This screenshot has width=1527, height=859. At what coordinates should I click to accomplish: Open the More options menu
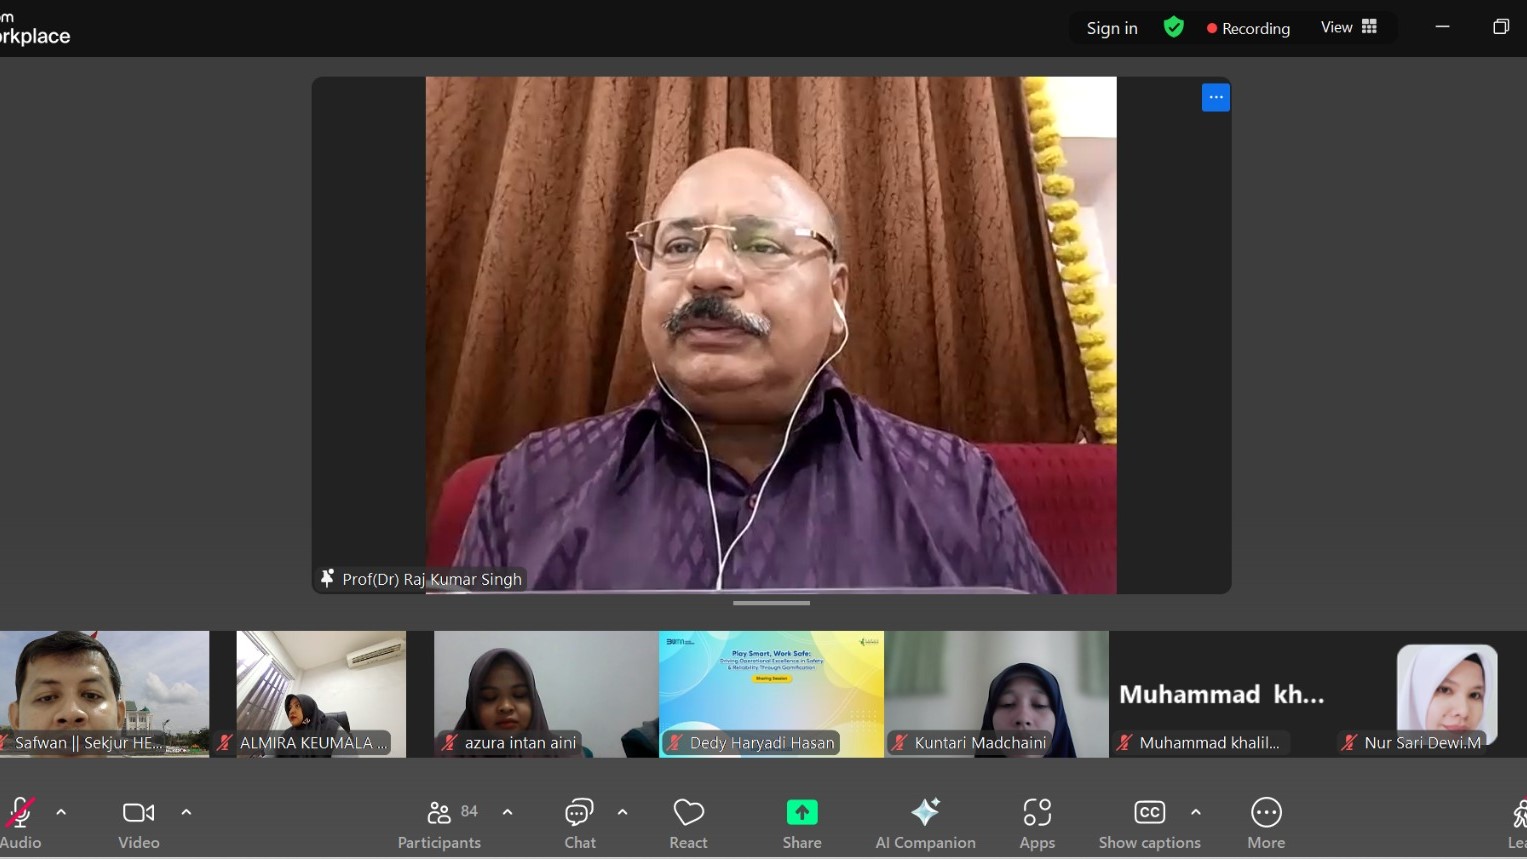[1265, 824]
